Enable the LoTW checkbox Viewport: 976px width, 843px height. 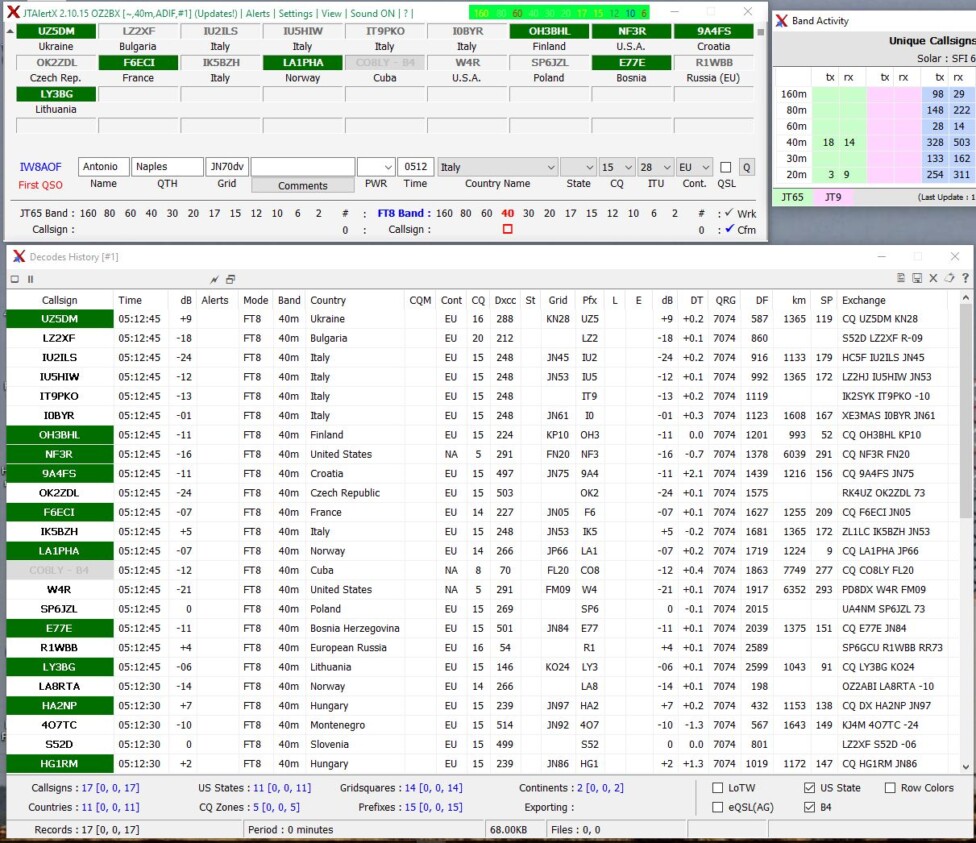tap(717, 788)
